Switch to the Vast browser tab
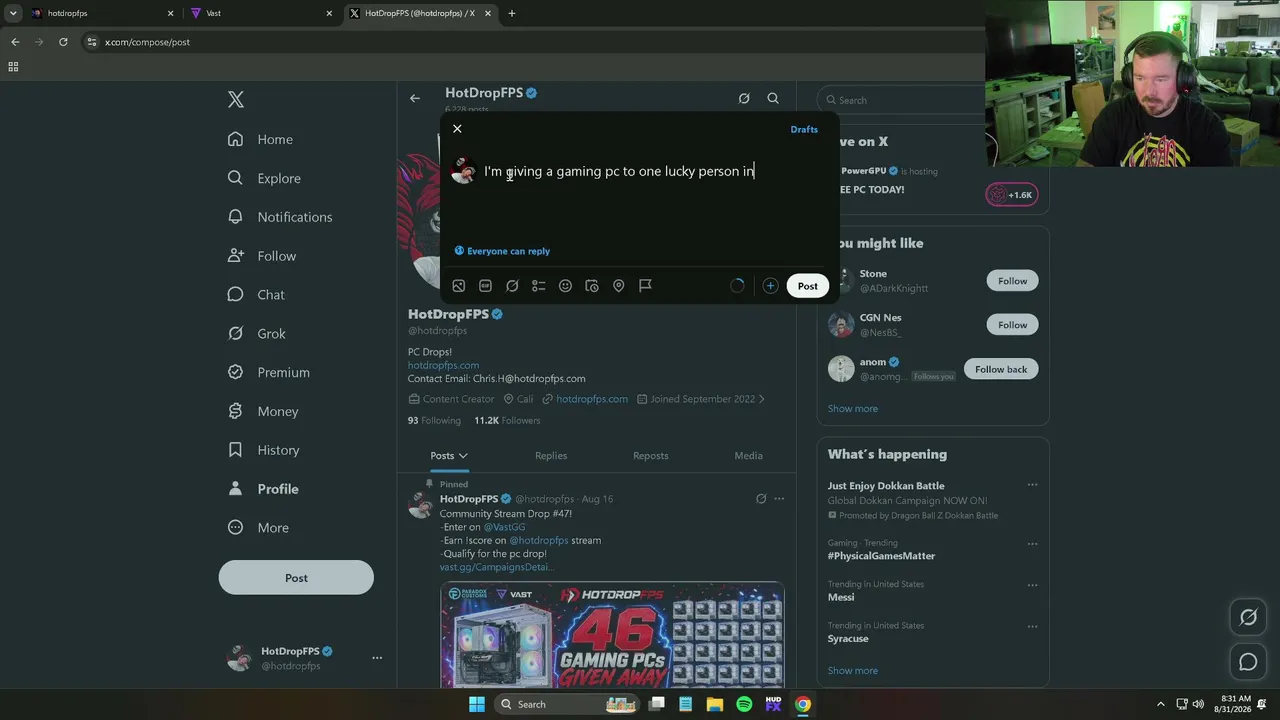The image size is (1280, 720). [263, 14]
